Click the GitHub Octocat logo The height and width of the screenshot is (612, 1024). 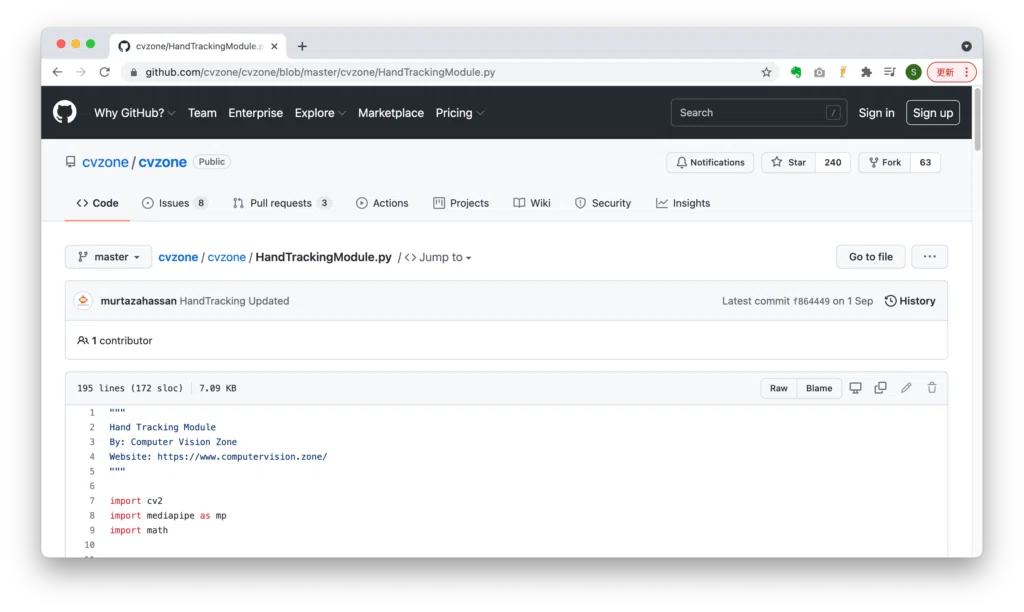[65, 112]
